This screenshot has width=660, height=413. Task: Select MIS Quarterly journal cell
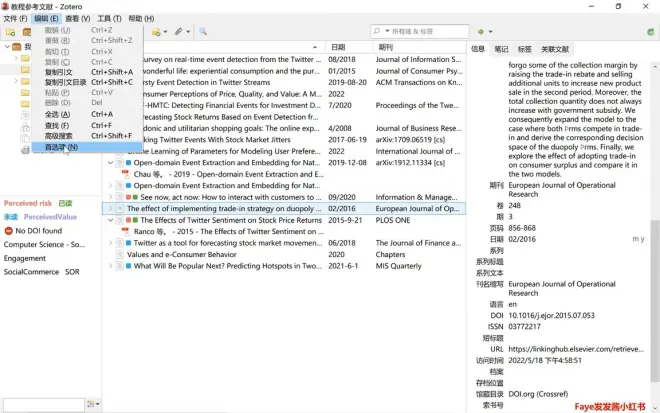[398, 266]
